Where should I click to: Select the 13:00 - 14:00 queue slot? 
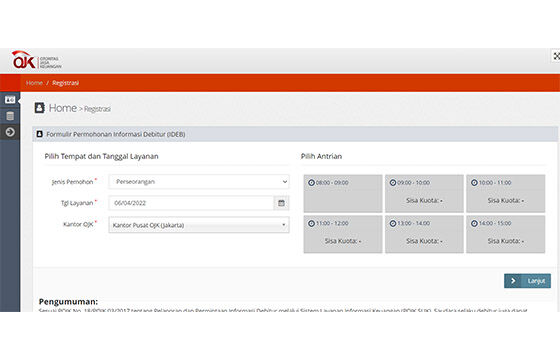[424, 234]
